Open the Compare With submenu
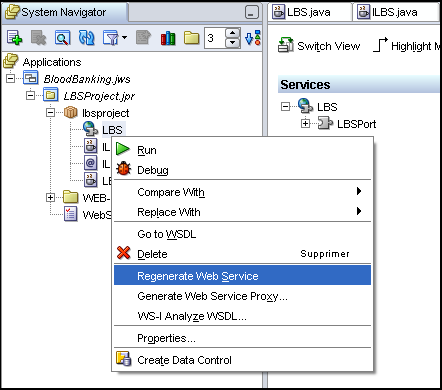This screenshot has width=442, height=390. click(x=242, y=192)
